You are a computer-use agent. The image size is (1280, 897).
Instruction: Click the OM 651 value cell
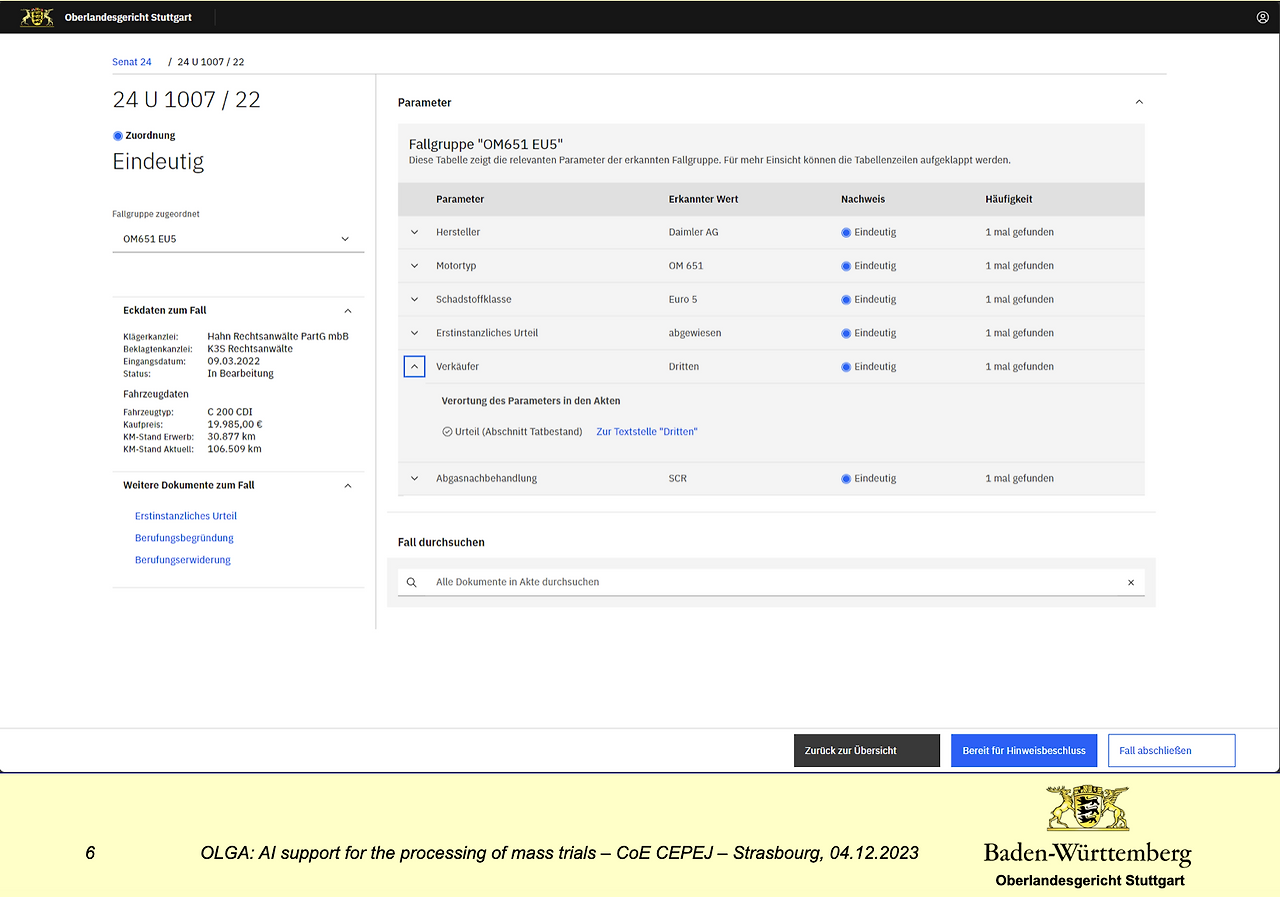click(x=686, y=266)
